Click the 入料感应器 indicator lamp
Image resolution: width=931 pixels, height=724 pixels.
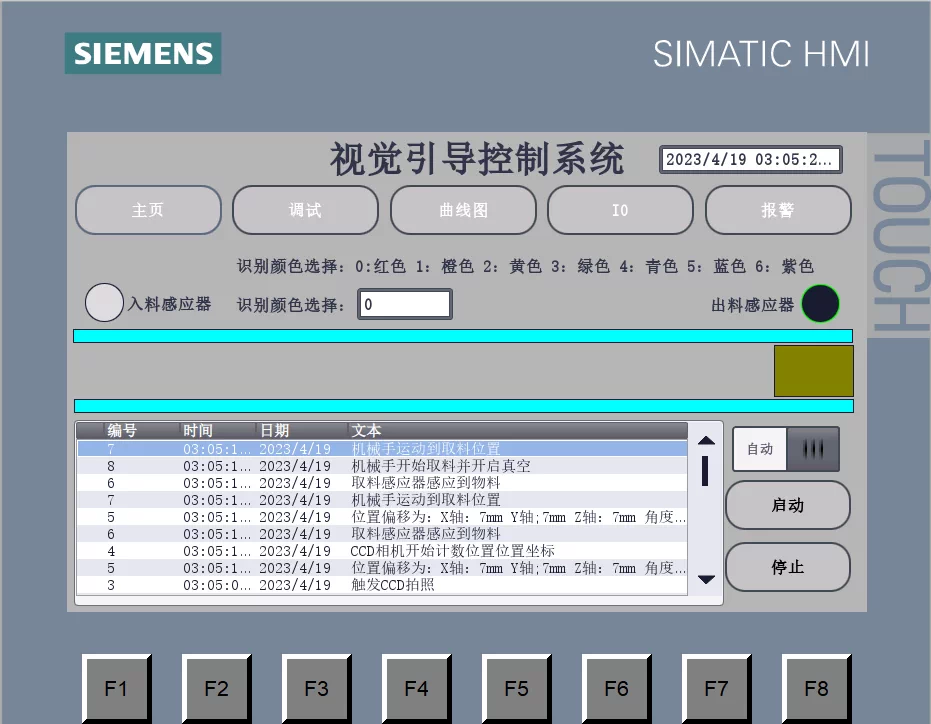(104, 302)
